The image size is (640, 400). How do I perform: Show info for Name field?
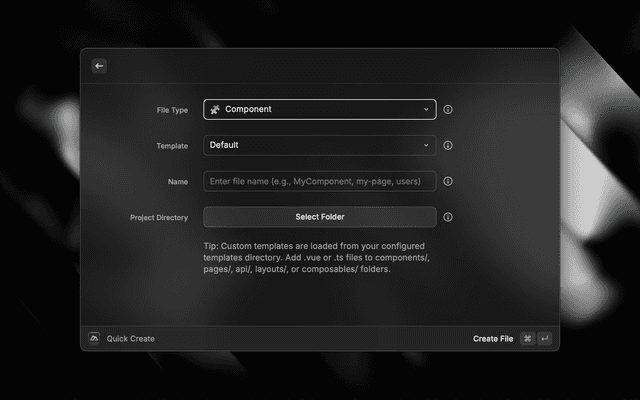pos(448,181)
